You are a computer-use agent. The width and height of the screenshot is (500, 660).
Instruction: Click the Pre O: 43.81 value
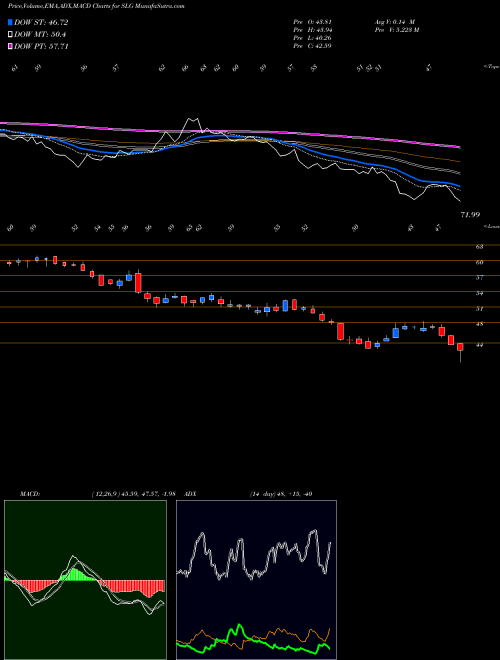pos(312,21)
